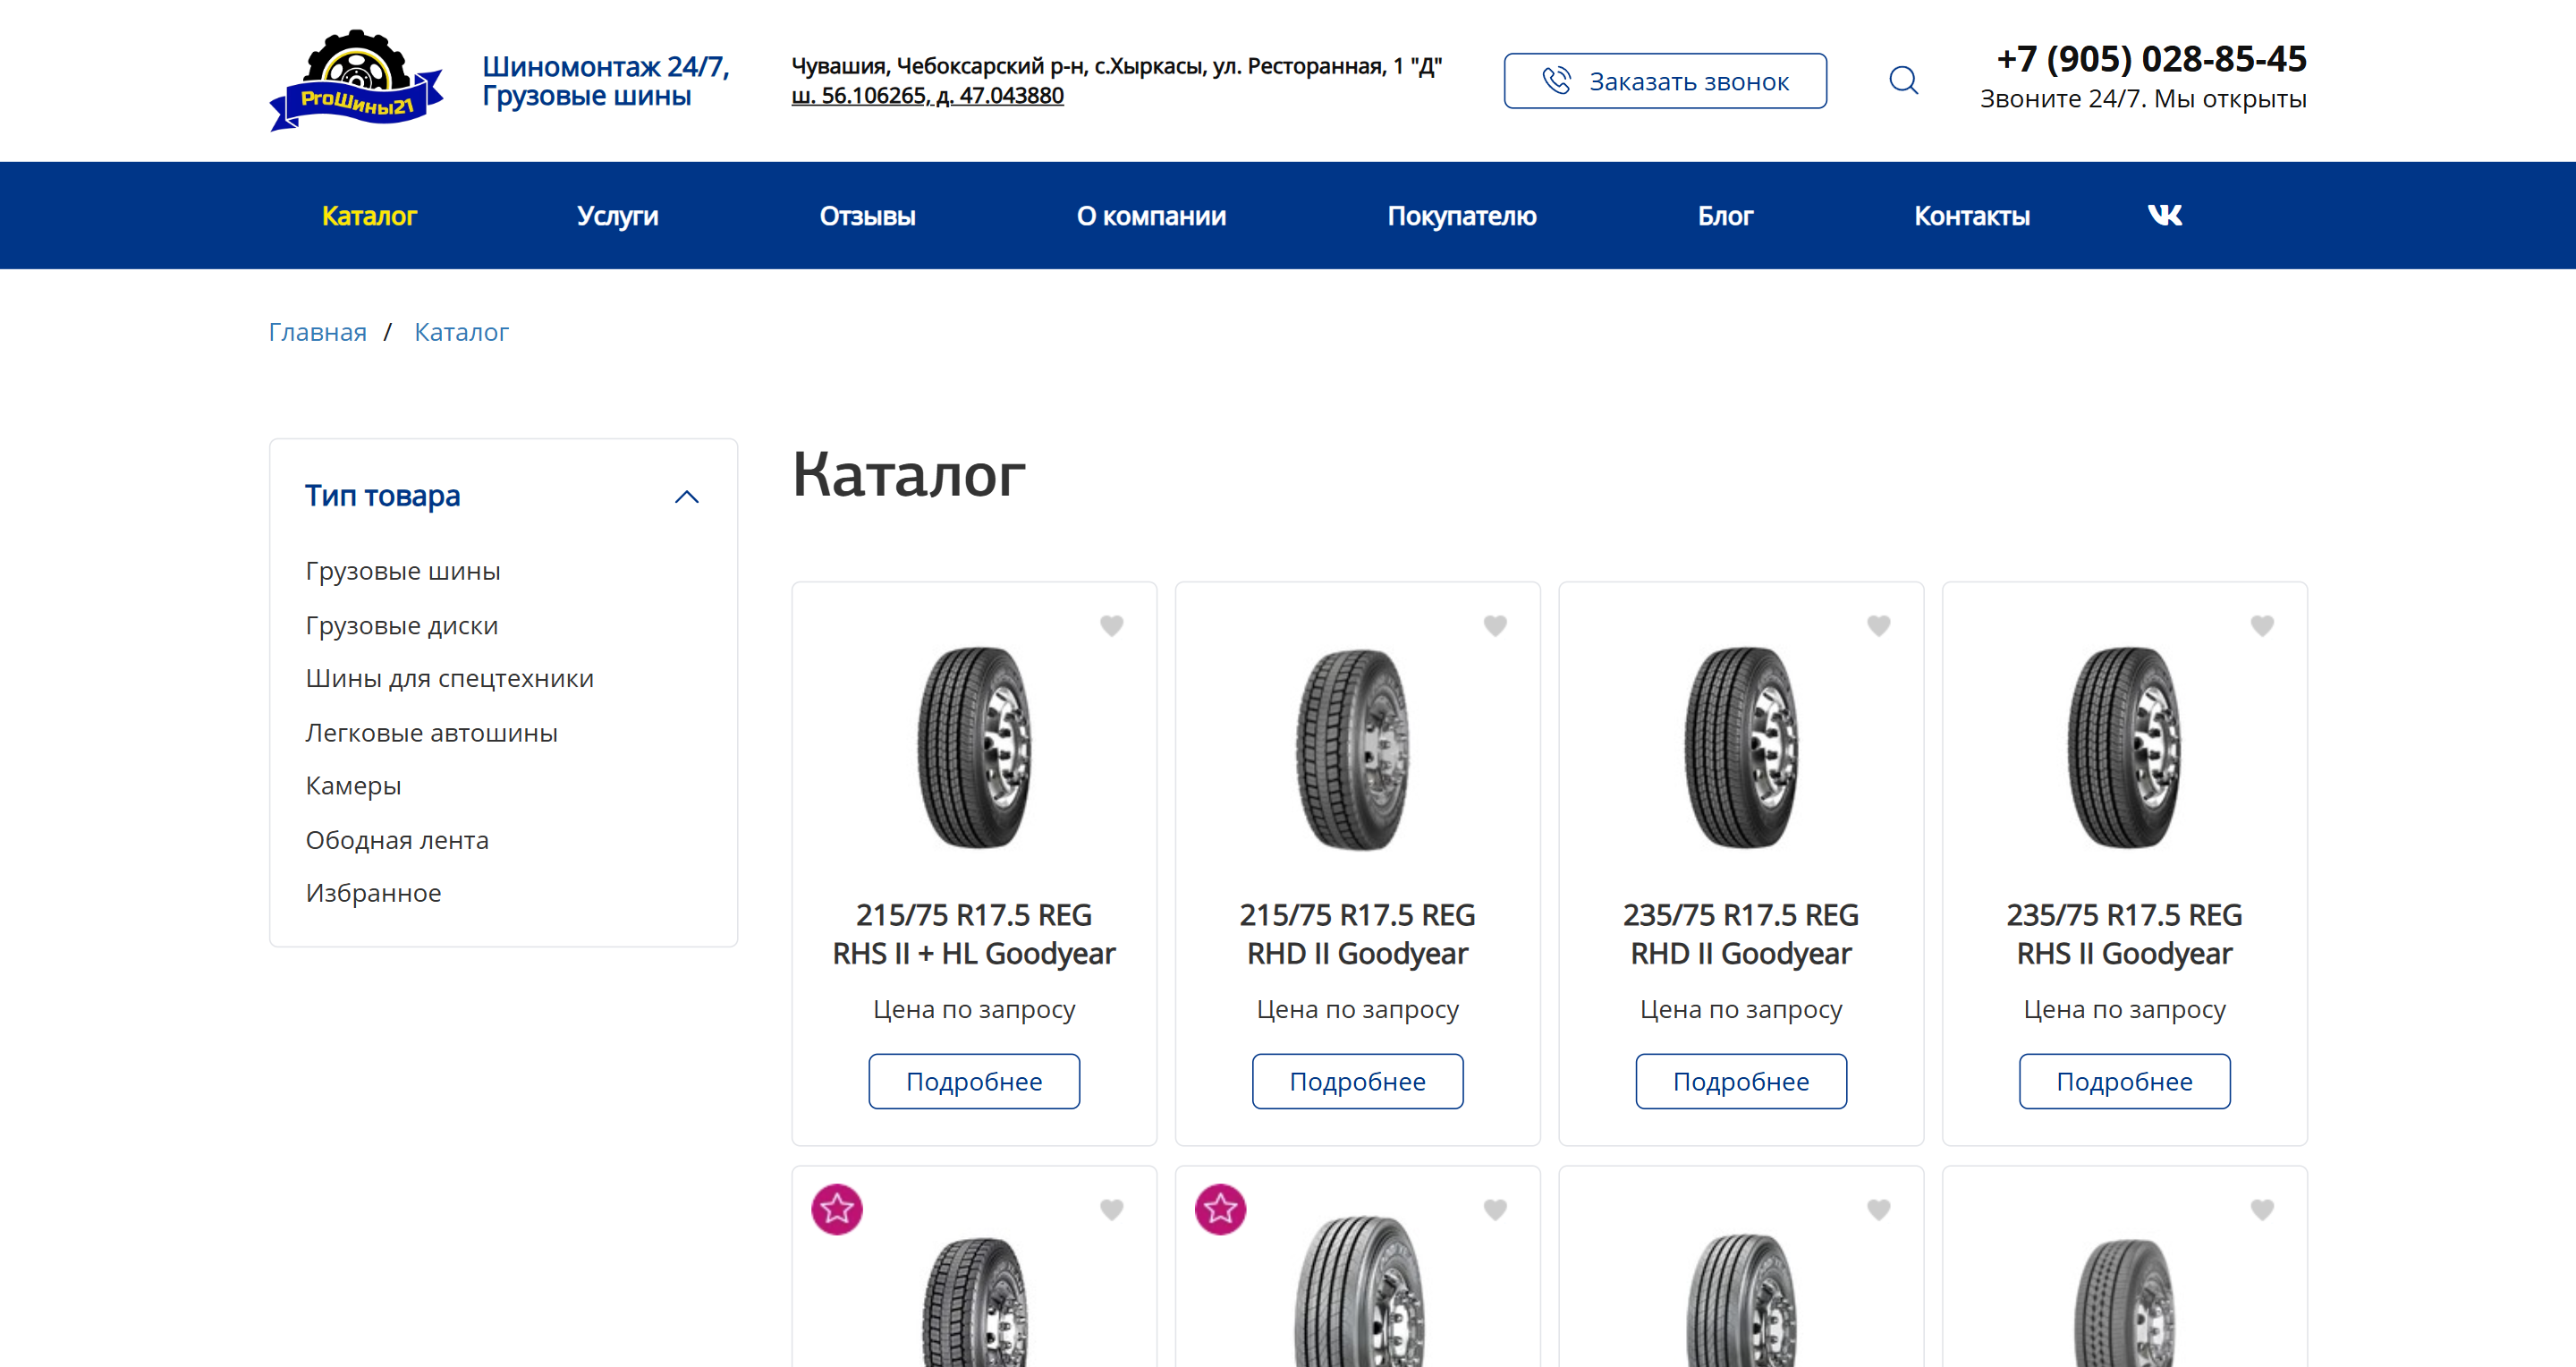Open the Блог menu item
Image resolution: width=2576 pixels, height=1367 pixels.
tap(1725, 216)
